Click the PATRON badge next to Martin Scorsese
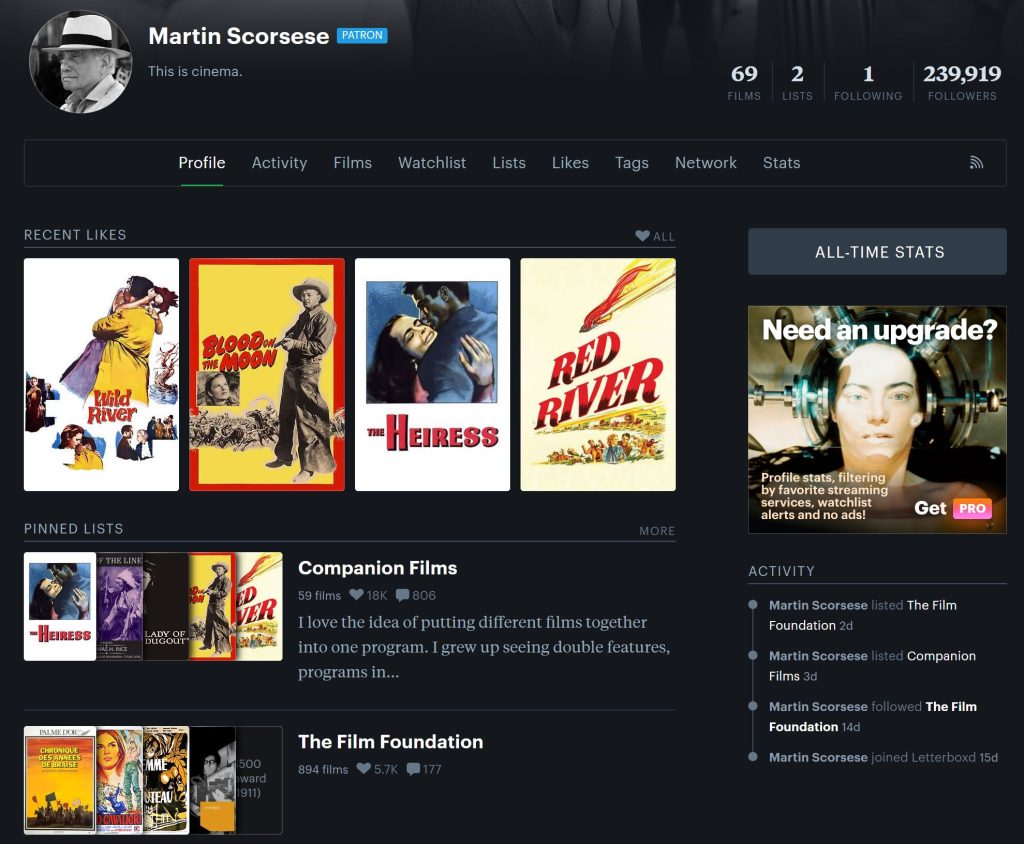1024x844 pixels. click(362, 34)
